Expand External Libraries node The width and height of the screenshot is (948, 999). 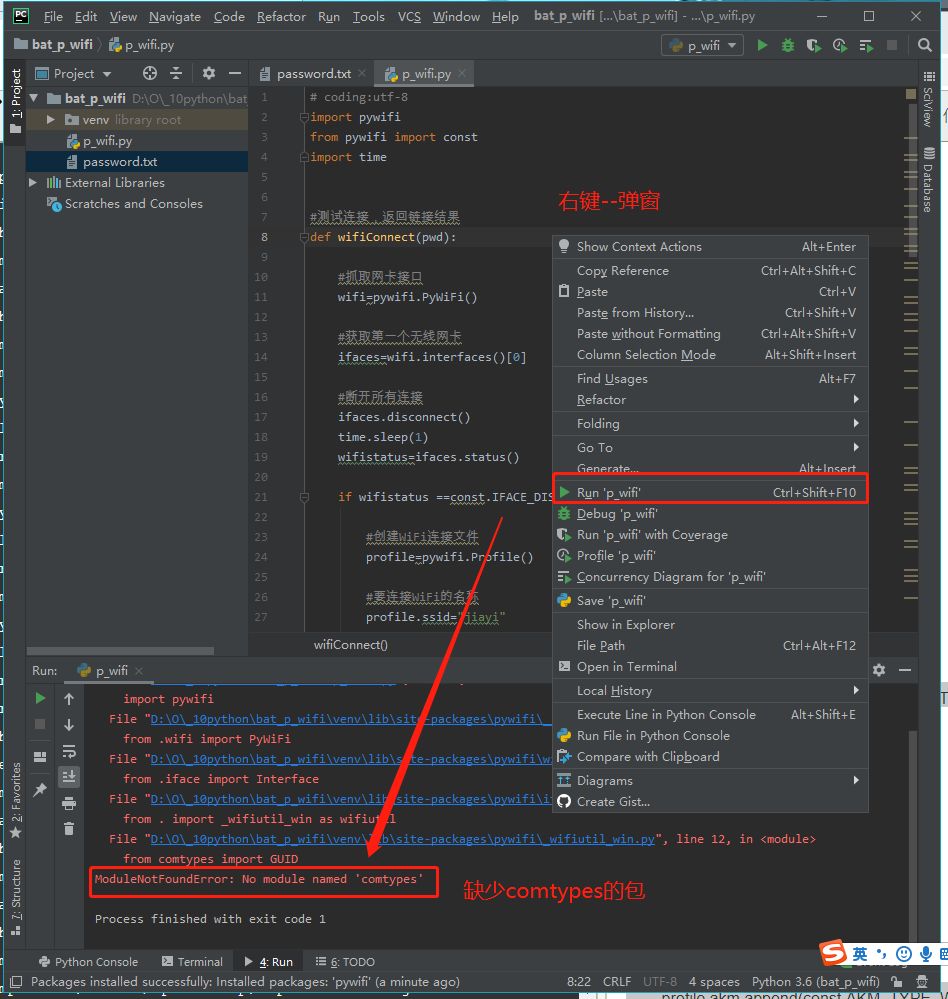click(x=32, y=182)
